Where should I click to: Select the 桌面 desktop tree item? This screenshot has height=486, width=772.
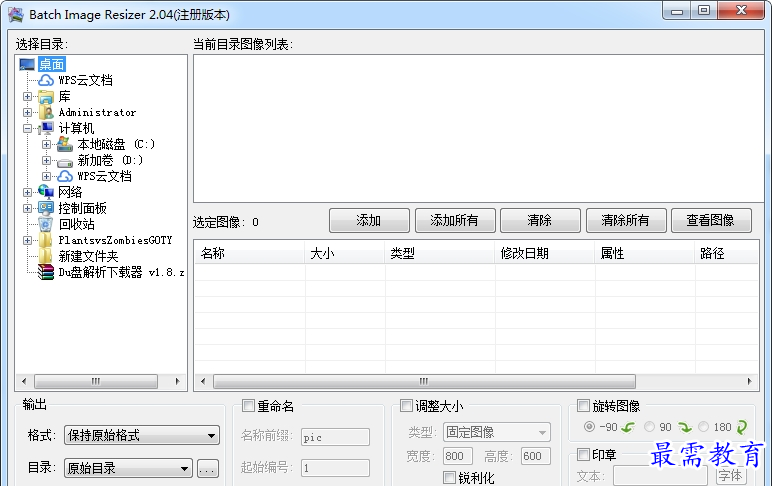[x=52, y=65]
